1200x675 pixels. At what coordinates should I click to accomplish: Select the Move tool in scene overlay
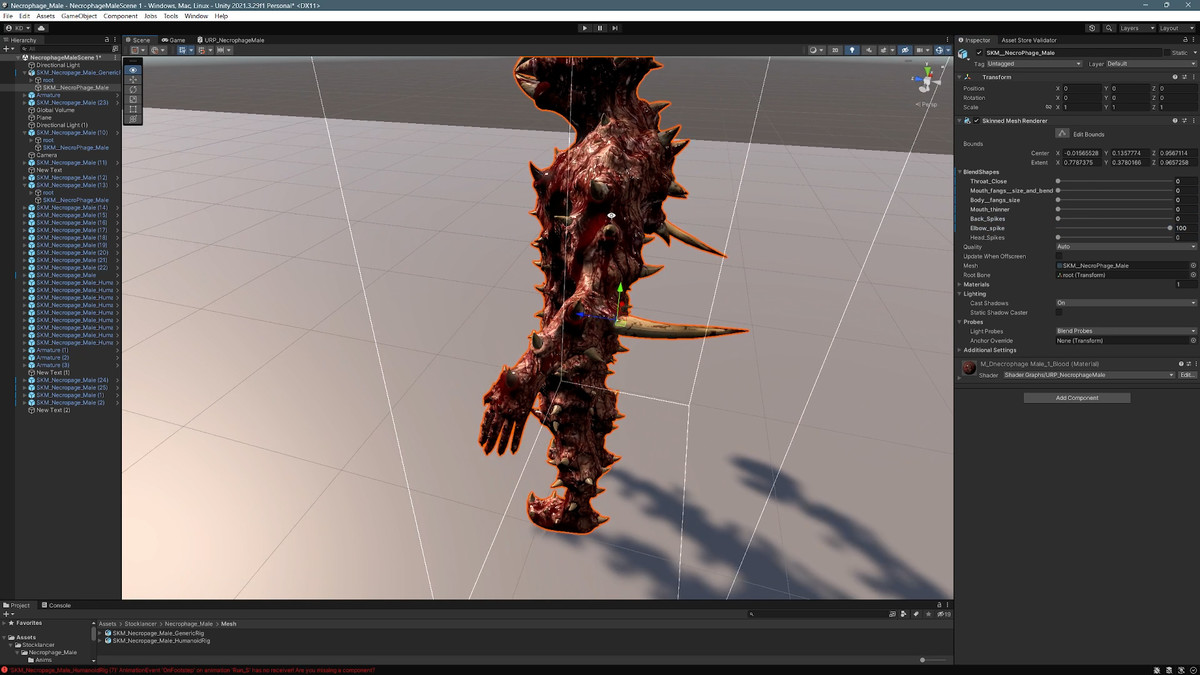click(133, 80)
